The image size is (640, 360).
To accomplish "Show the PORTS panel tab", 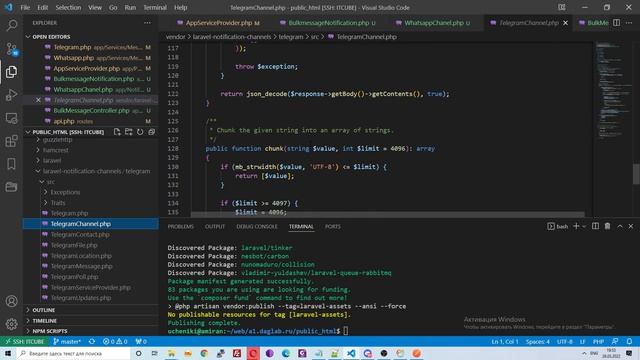I will 333,227.
